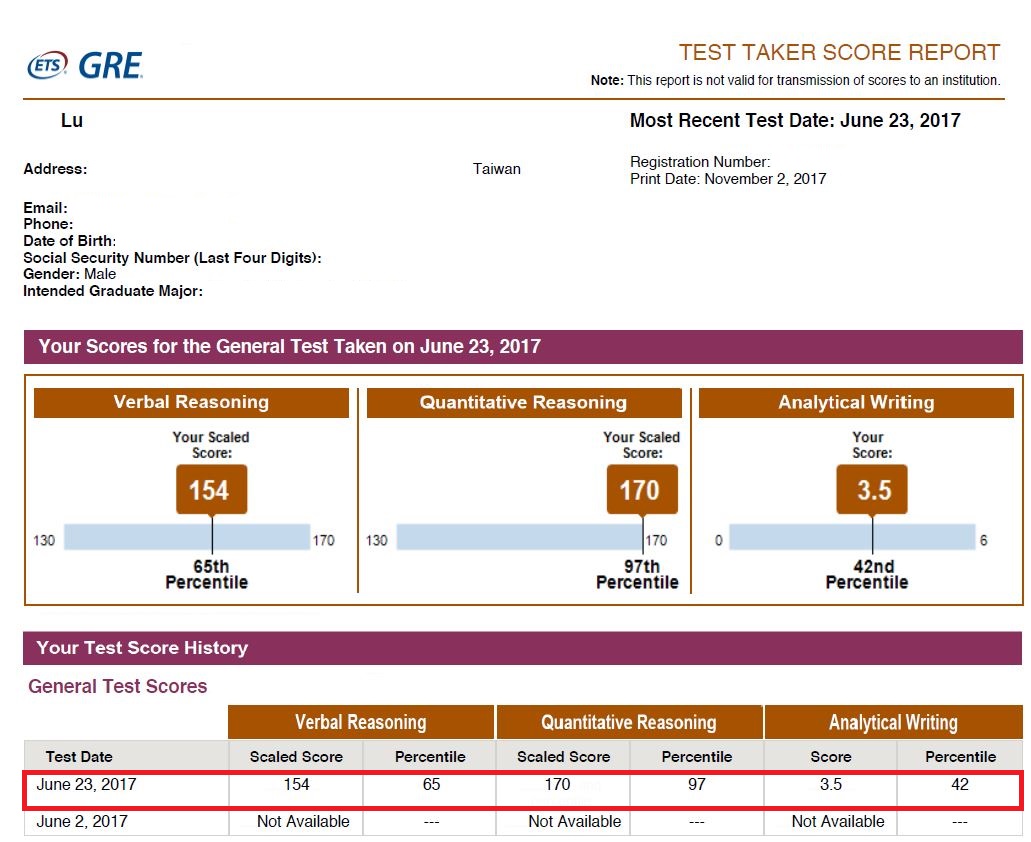Image resolution: width=1031 pixels, height=842 pixels.
Task: Click the Analytical Writing score panel header
Action: [856, 402]
